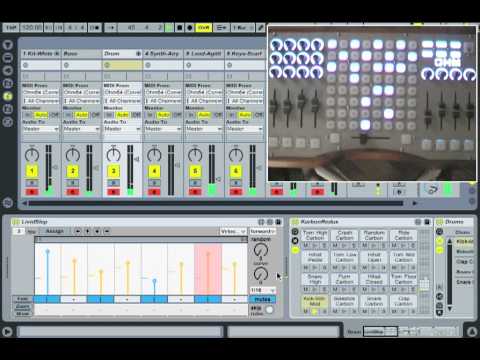
Task: Click the yellow clip slot in Drum track
Action: tap(122, 65)
